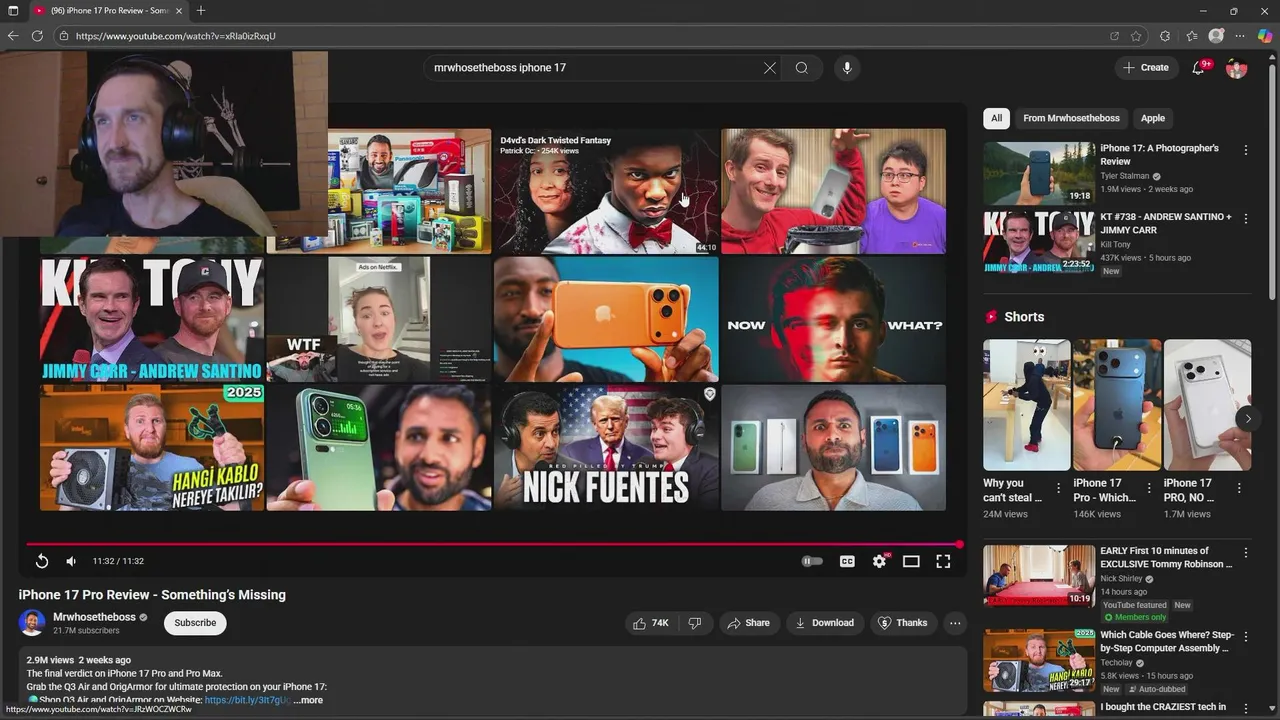Click the red video progress bar

(493, 544)
